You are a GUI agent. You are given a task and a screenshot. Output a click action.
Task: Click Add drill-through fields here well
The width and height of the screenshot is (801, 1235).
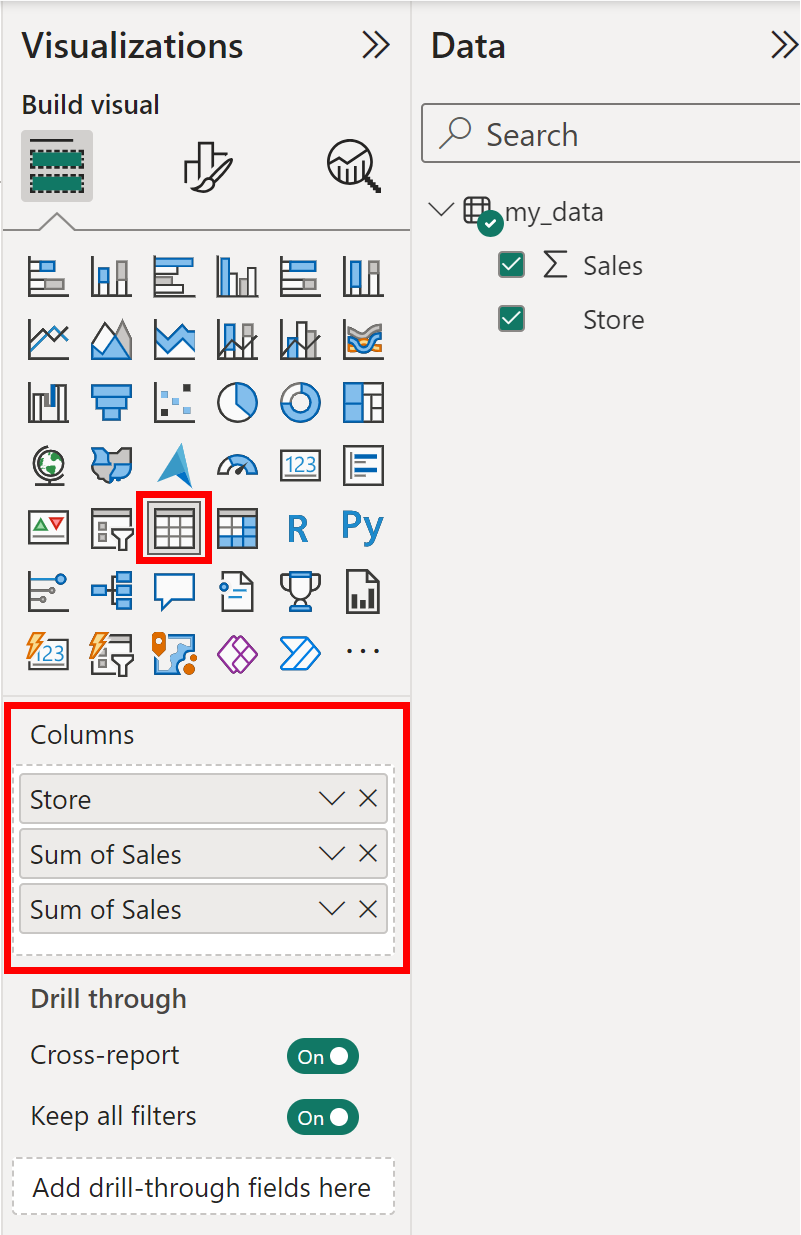[x=203, y=1187]
